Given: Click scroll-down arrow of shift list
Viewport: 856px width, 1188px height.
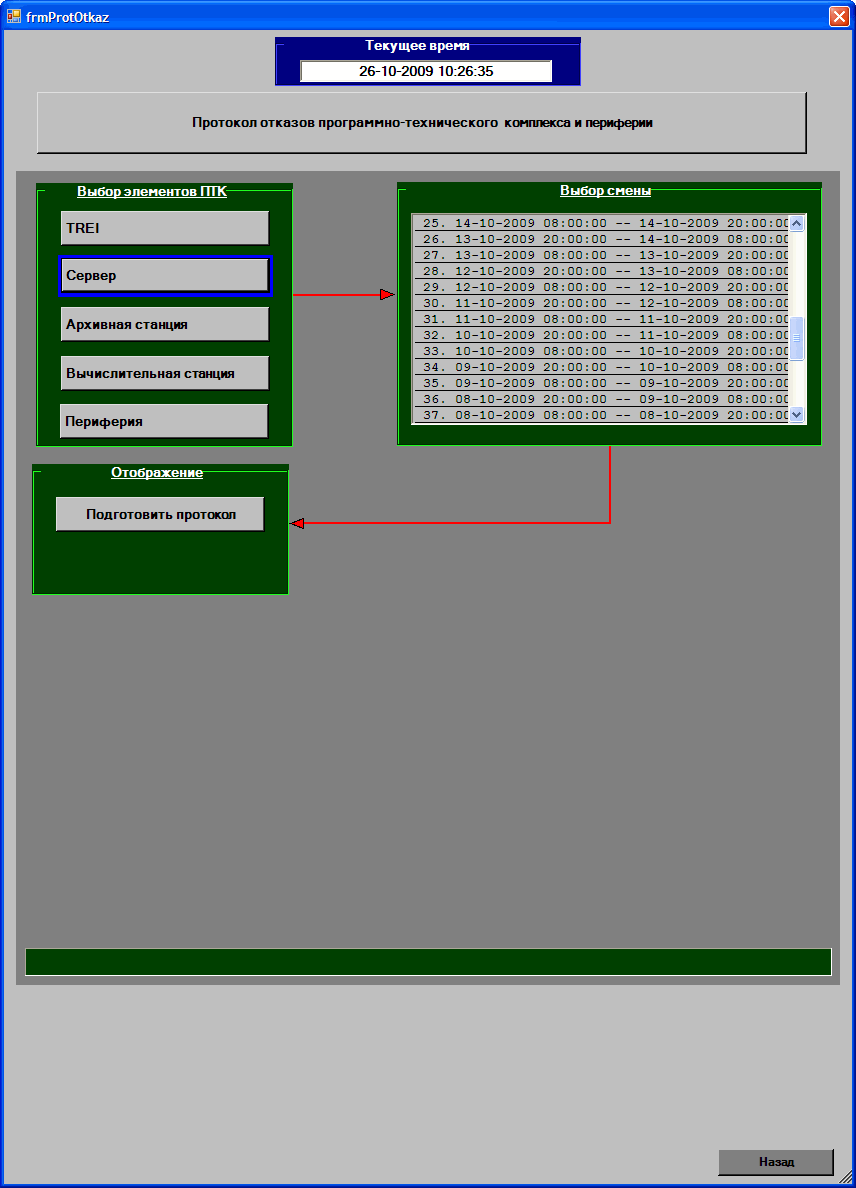Looking at the screenshot, I should [x=796, y=414].
